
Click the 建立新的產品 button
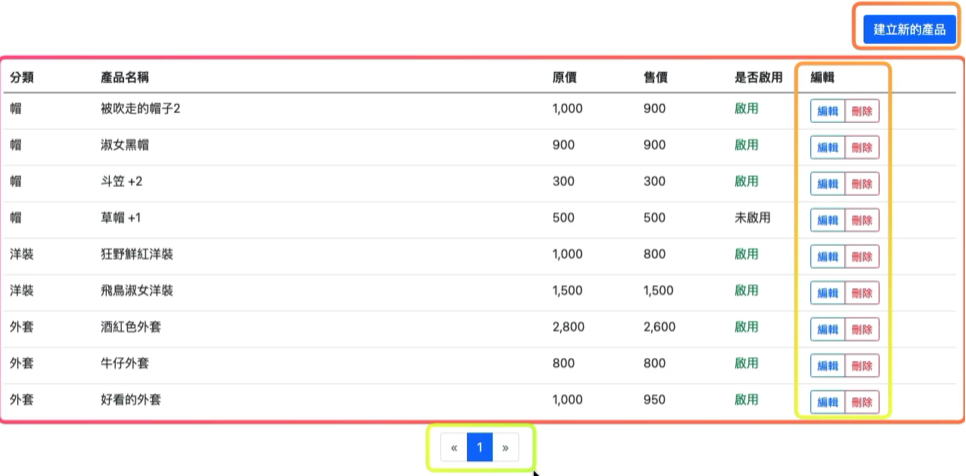[909, 30]
